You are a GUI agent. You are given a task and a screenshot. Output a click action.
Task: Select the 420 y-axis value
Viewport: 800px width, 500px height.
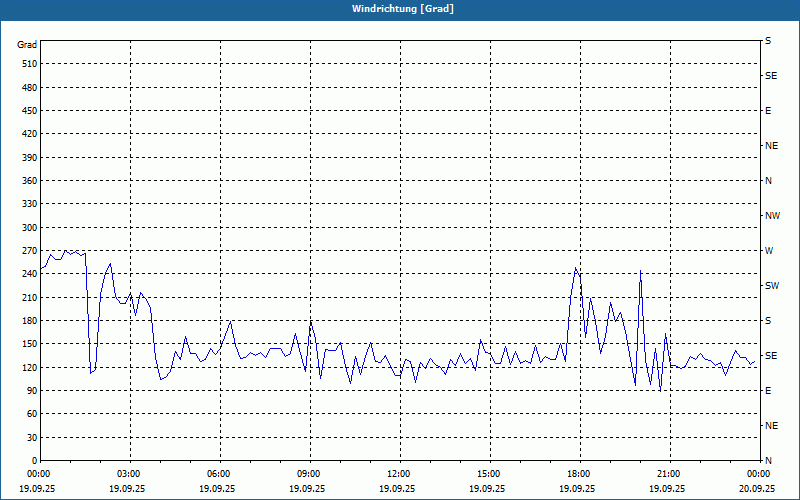[30, 134]
